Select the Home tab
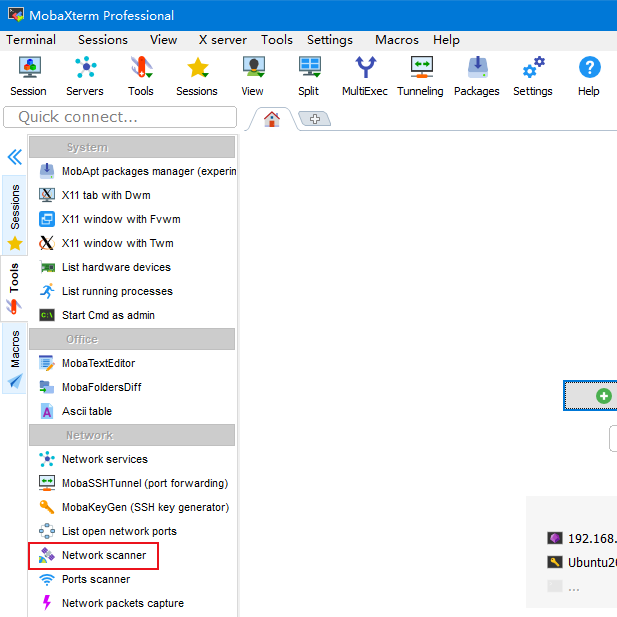Screen dimensions: 617x617 coord(272,119)
